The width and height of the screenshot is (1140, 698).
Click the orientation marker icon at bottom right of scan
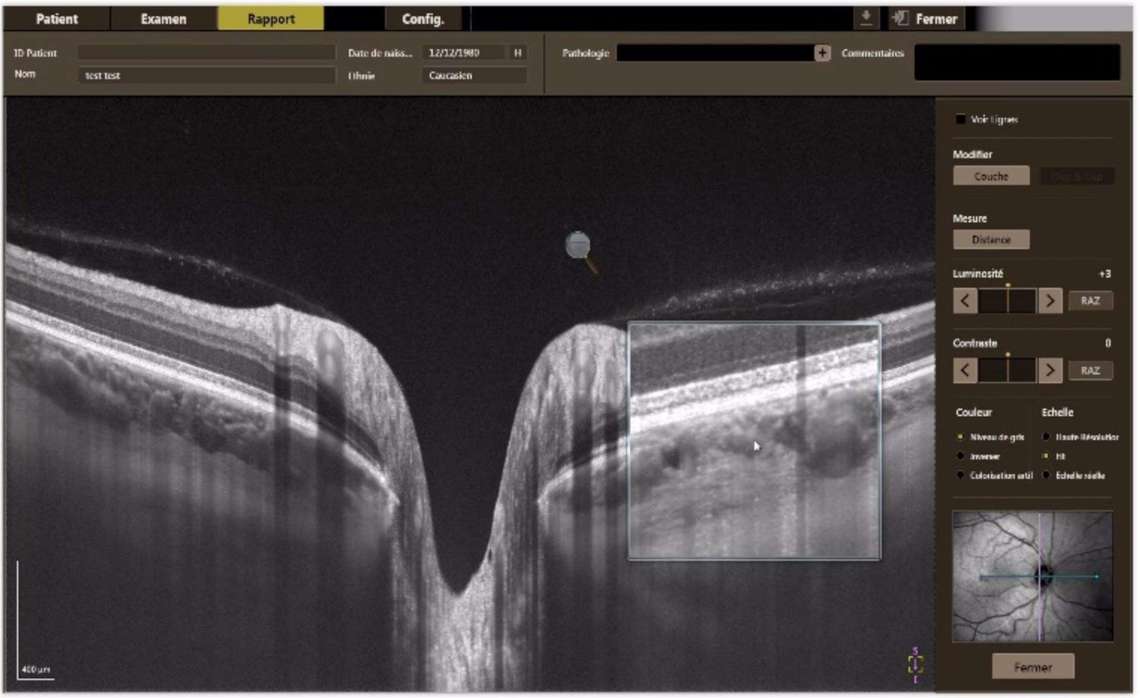[914, 663]
